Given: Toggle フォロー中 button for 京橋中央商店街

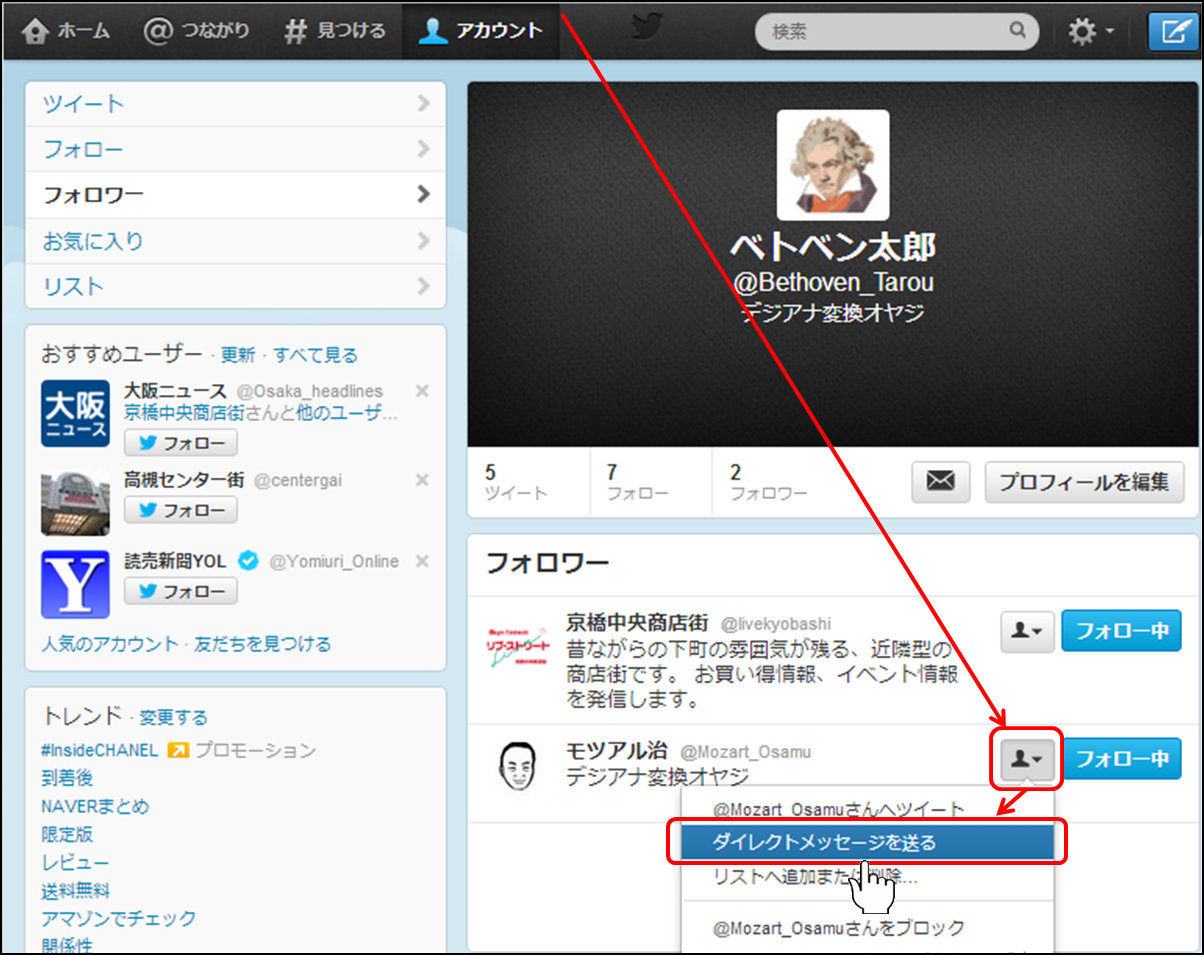Looking at the screenshot, I should point(1121,631).
